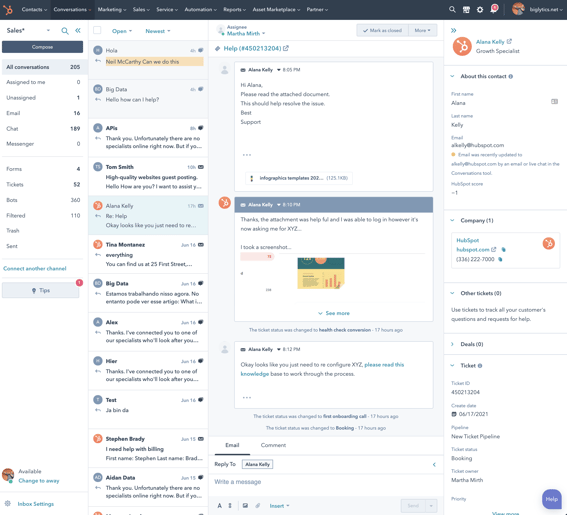The width and height of the screenshot is (567, 515).
Task: Open the Tips button
Action: tap(40, 290)
